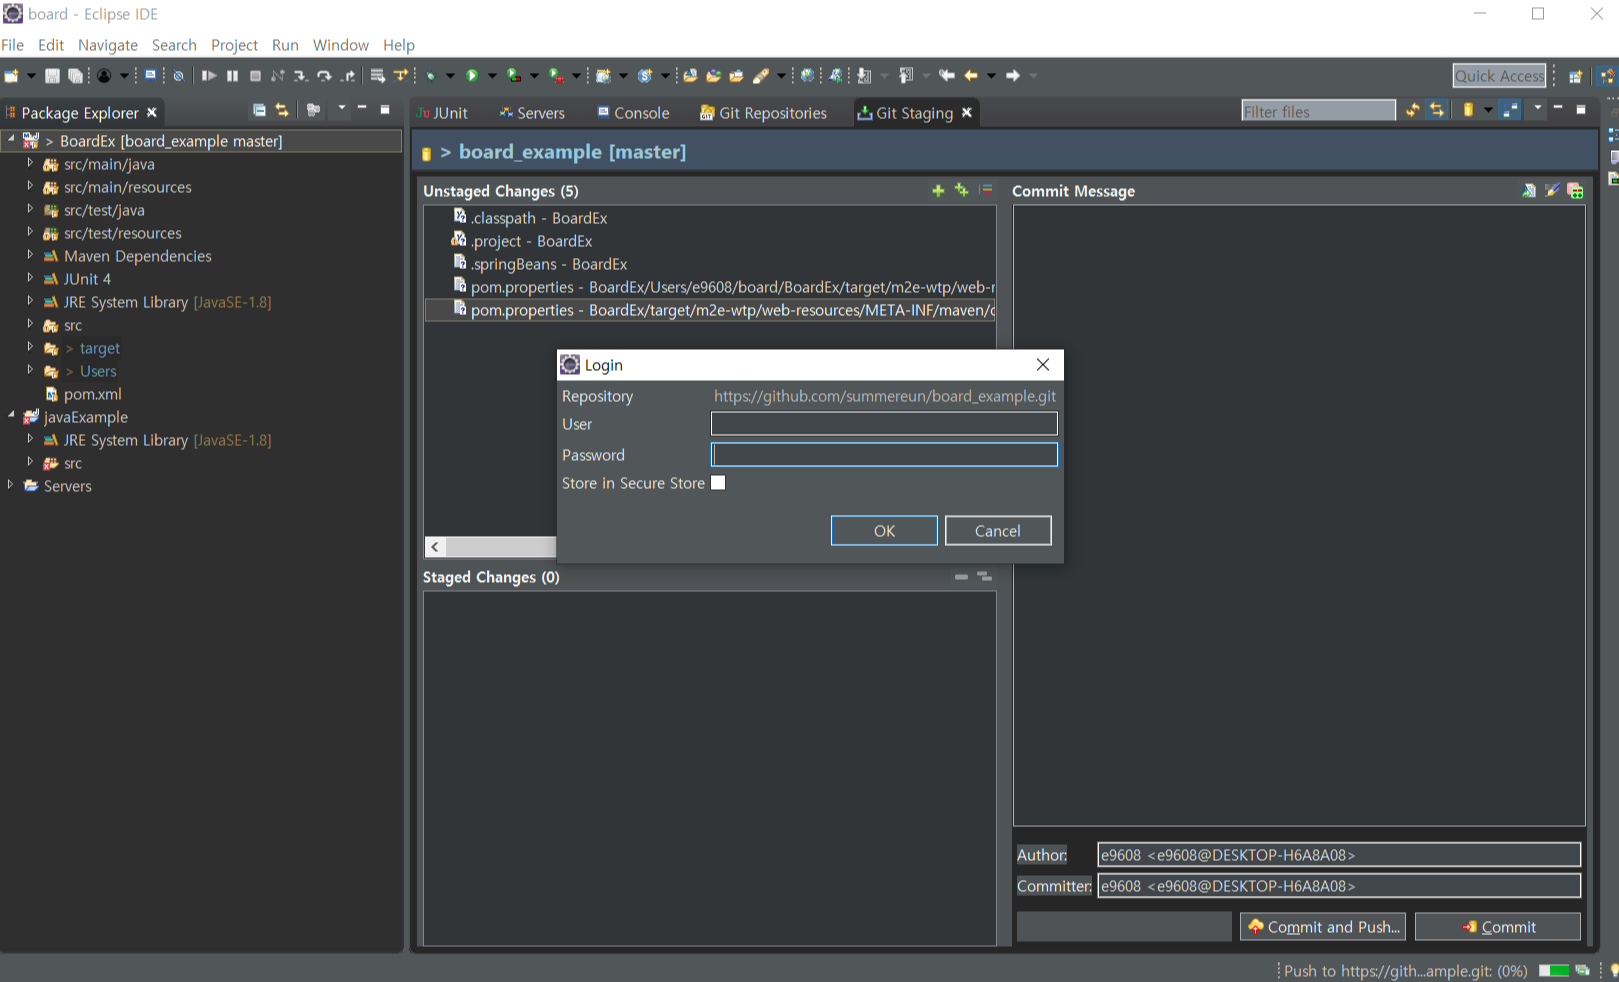This screenshot has width=1619, height=982.
Task: Click the Refresh icon in Git Staging toolbar
Action: tap(1412, 111)
